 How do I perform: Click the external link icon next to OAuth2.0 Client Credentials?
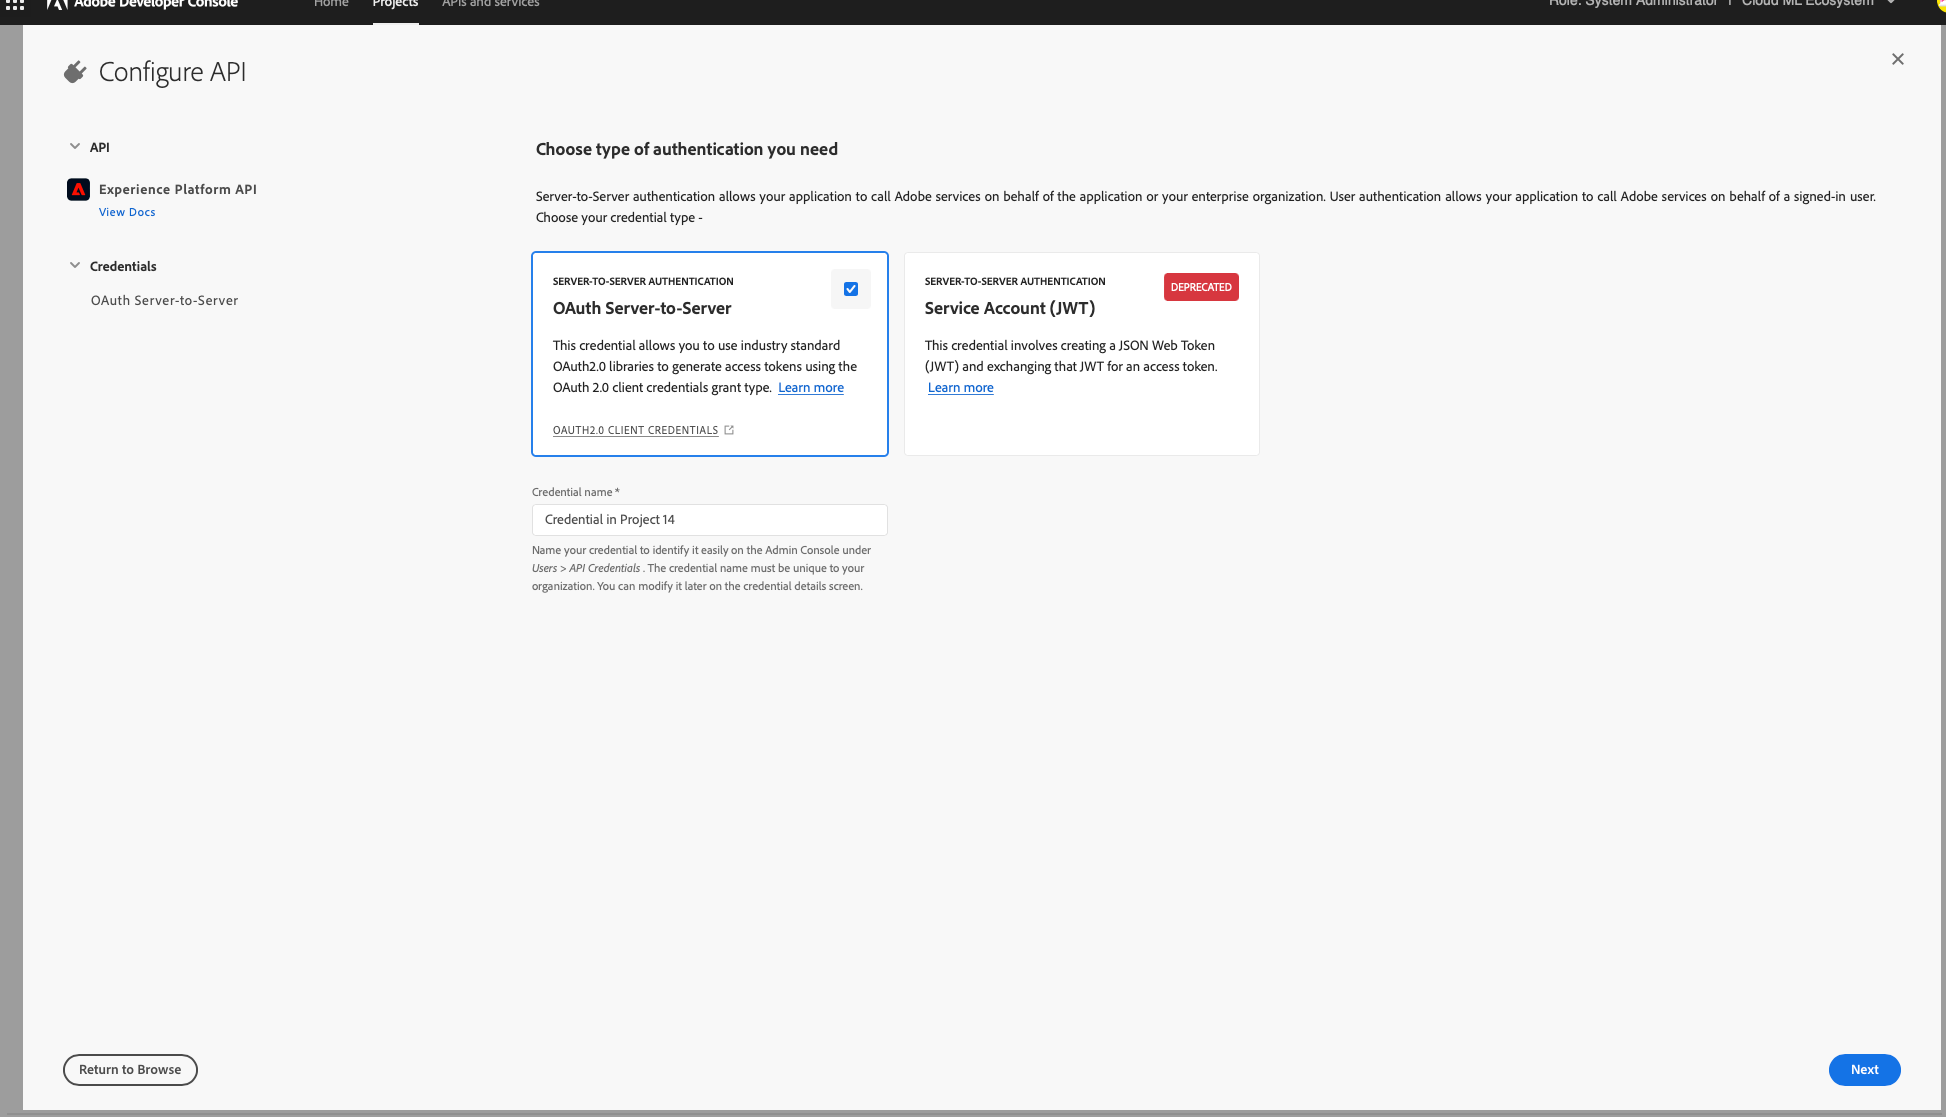[729, 430]
